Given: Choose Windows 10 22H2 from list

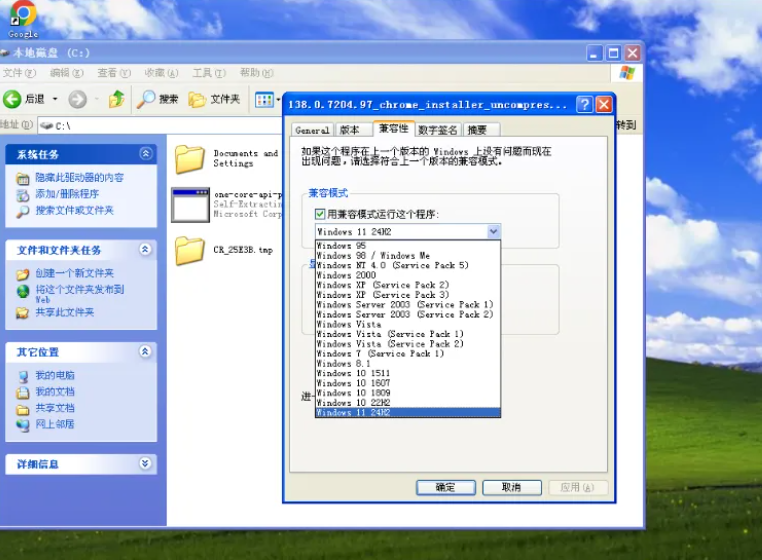Looking at the screenshot, I should 407,403.
